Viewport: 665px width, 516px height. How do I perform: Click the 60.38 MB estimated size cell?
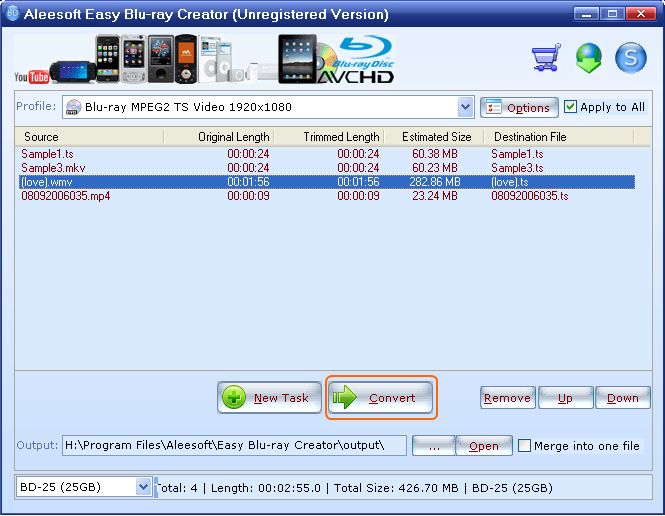coord(435,154)
